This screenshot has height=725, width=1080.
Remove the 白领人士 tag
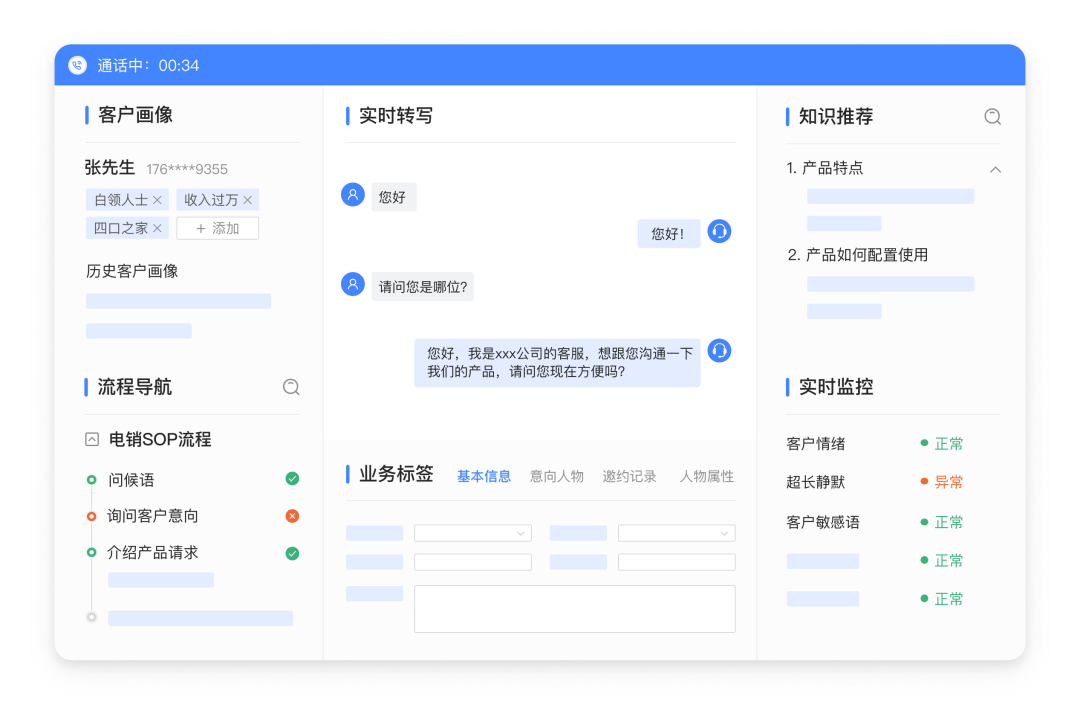[x=157, y=200]
